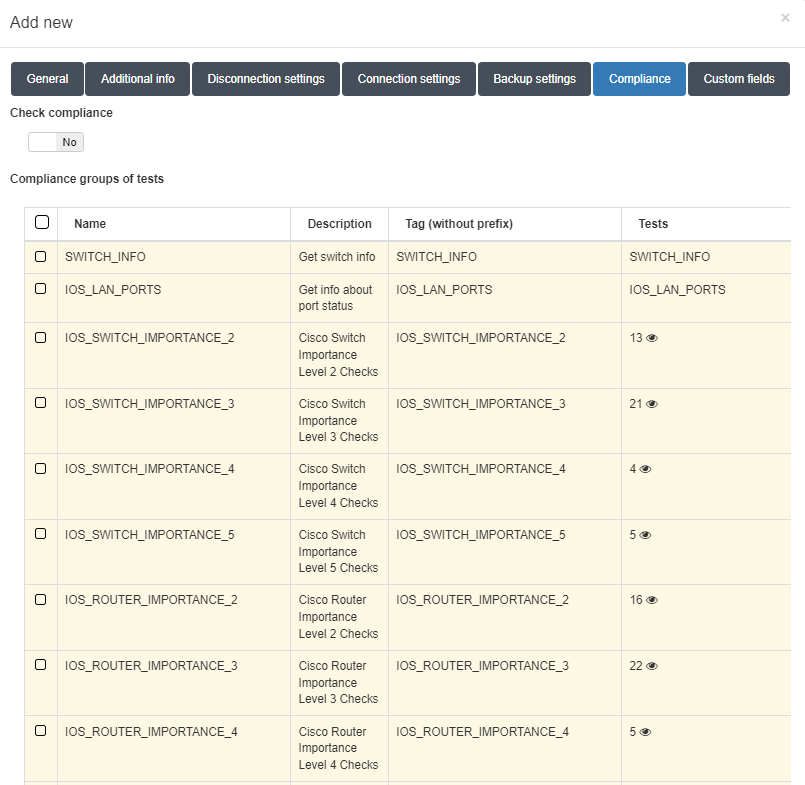The height and width of the screenshot is (785, 805).
Task: Check the SWITCH_INFO row checkbox
Action: (x=41, y=256)
